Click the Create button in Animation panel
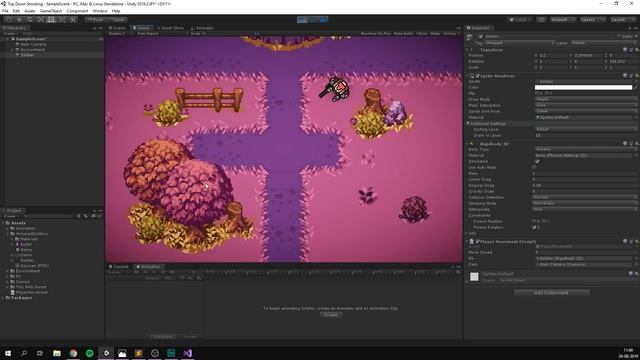Screen dimensions: 640x360 point(331,315)
